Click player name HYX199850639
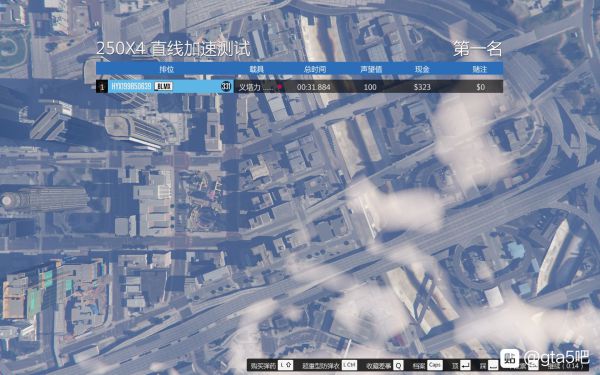Viewport: 600px width, 375px height. click(x=131, y=87)
